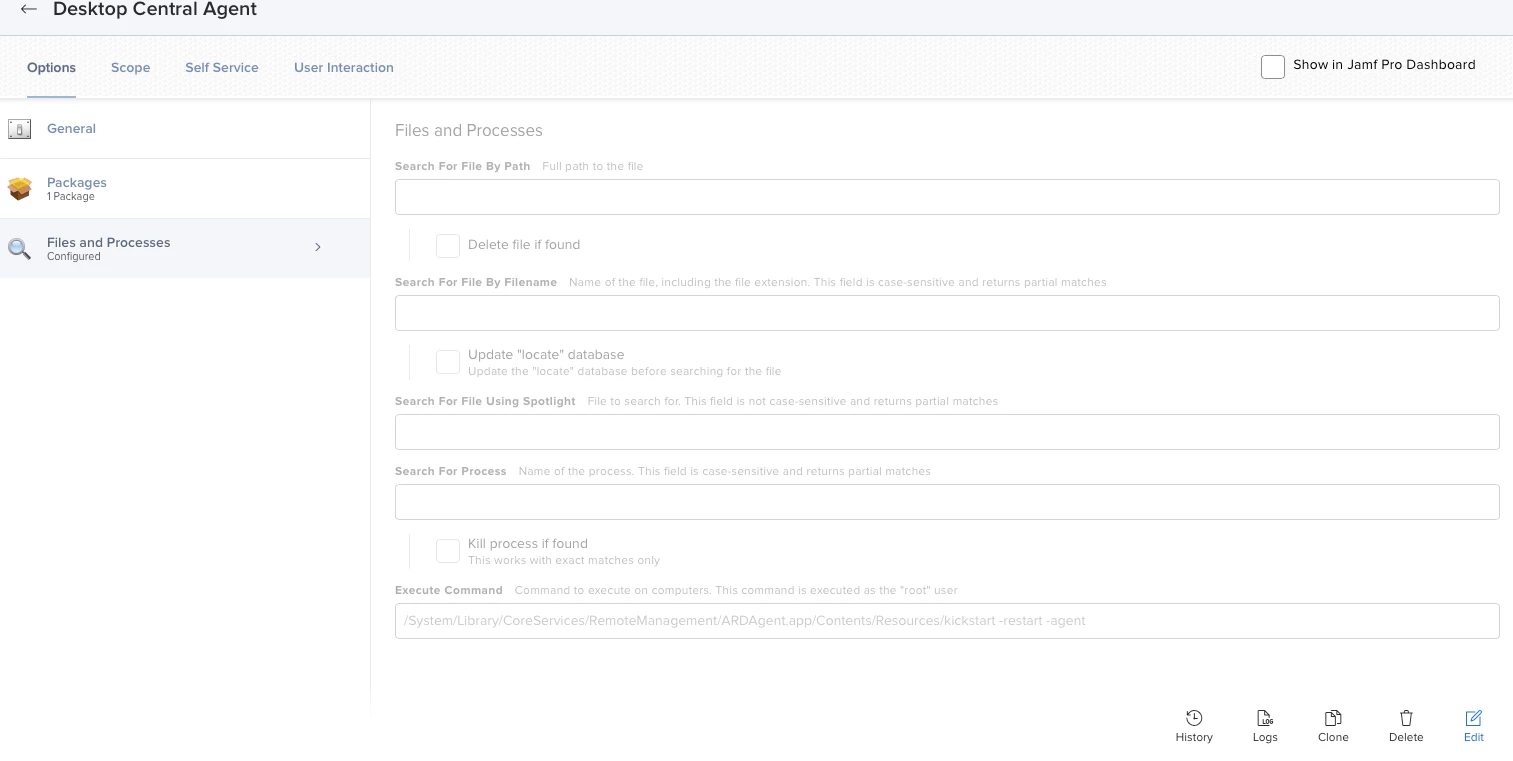Screen dimensions: 1513x761
Task: Click the "Configured" status text
Action: click(74, 257)
